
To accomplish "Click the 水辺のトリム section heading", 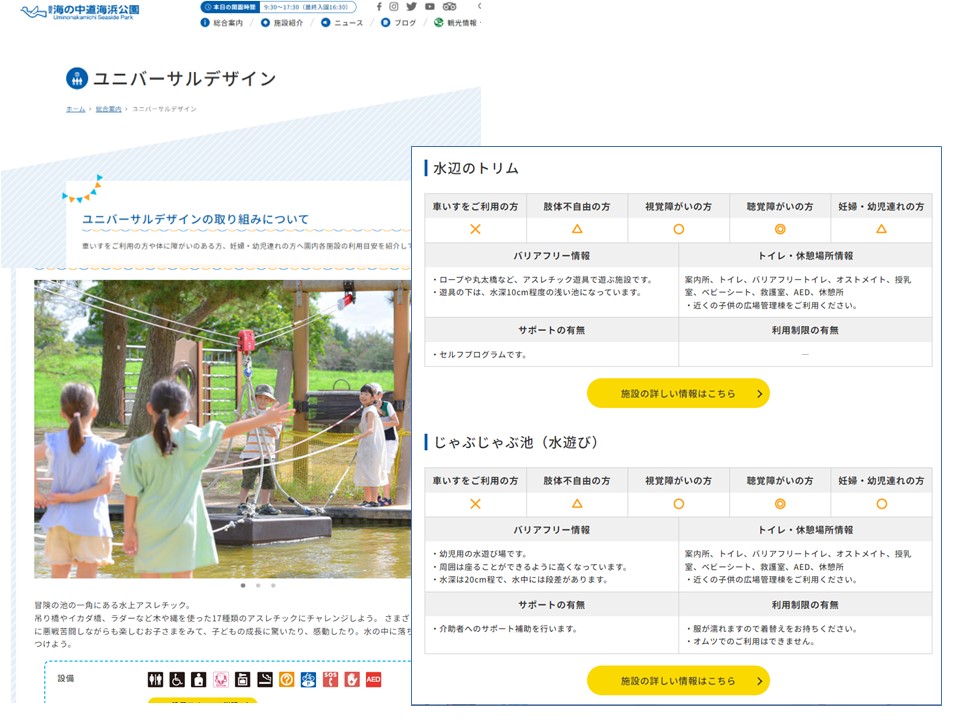I will click(476, 168).
